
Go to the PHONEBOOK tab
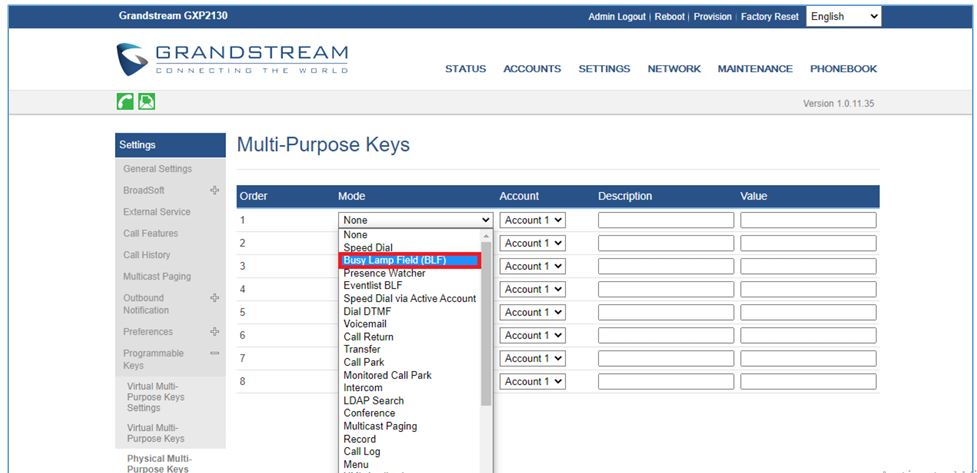point(843,69)
